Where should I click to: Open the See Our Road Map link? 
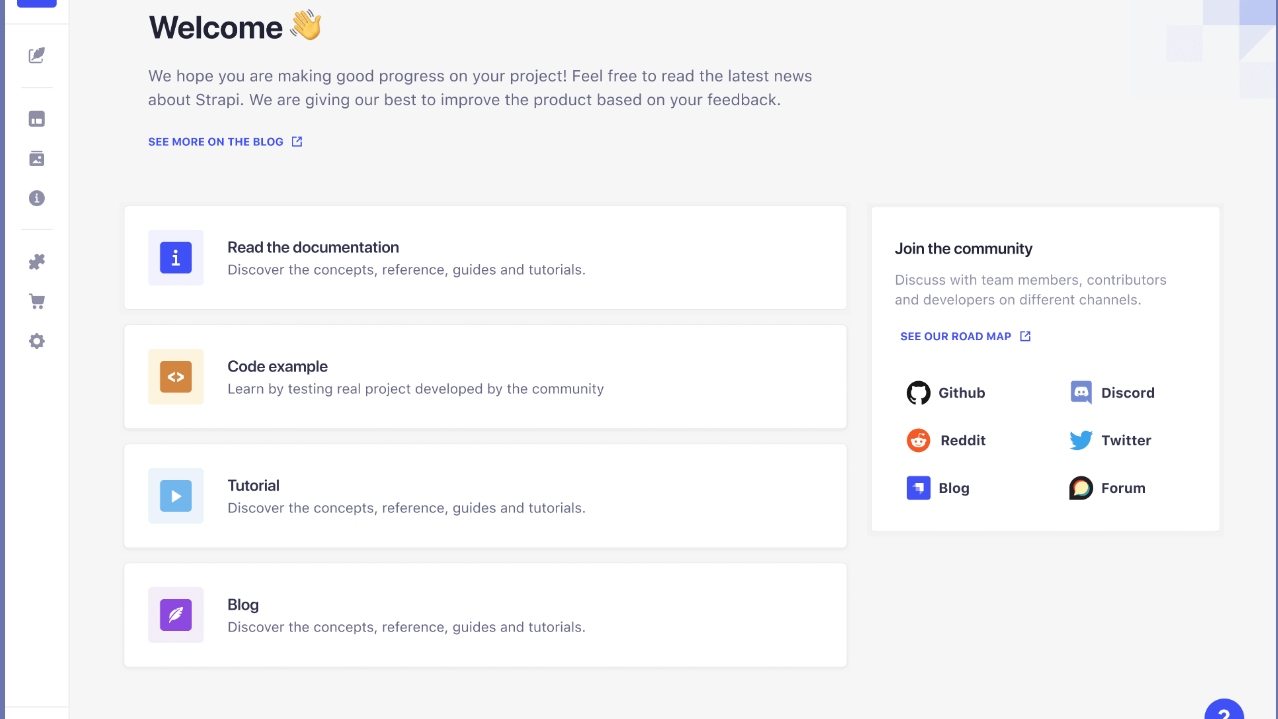[965, 337]
